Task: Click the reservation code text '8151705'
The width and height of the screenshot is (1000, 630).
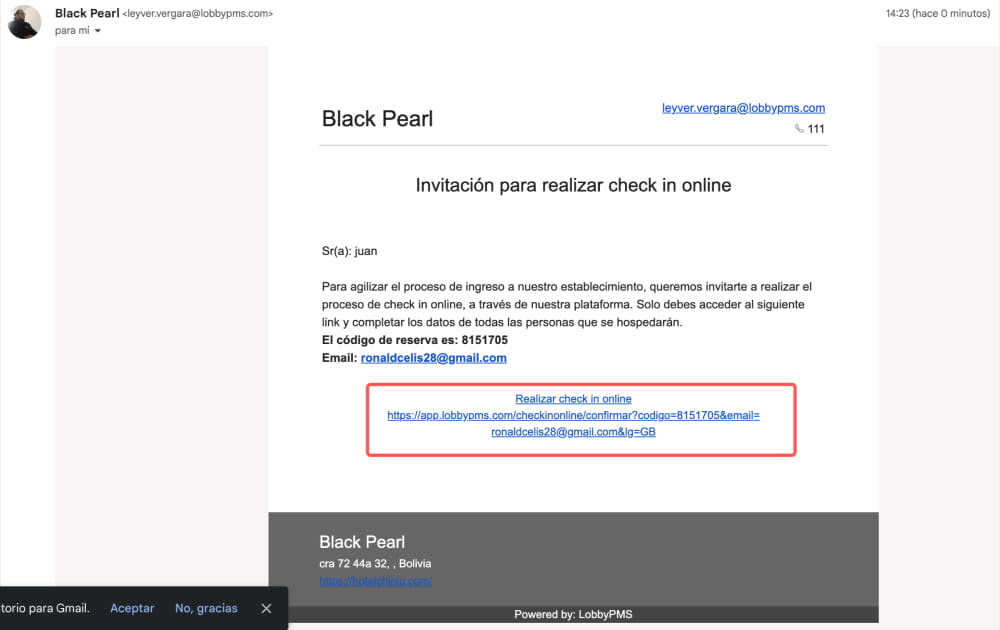Action: pyautogui.click(x=485, y=340)
